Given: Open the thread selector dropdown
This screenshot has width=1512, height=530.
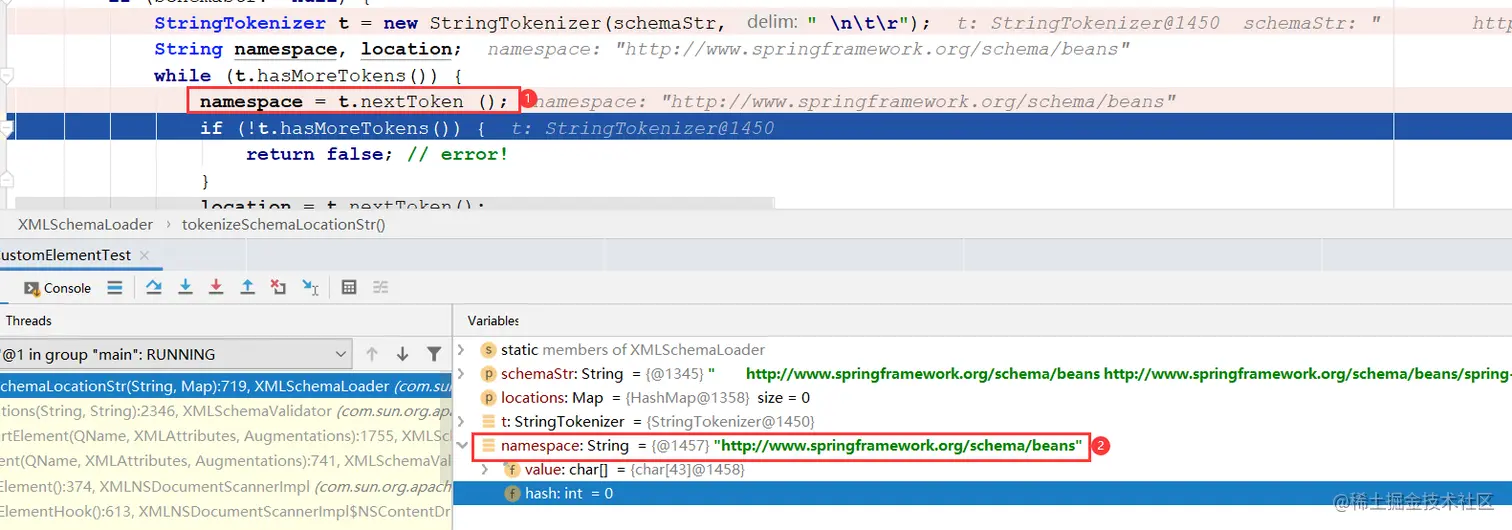Looking at the screenshot, I should [x=175, y=354].
